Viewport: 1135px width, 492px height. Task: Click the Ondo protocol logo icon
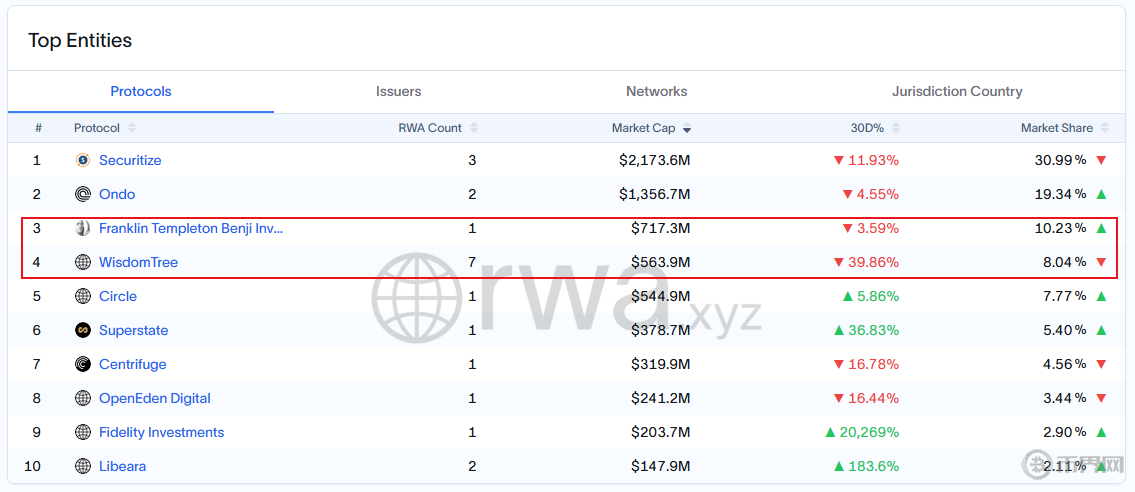(x=83, y=194)
